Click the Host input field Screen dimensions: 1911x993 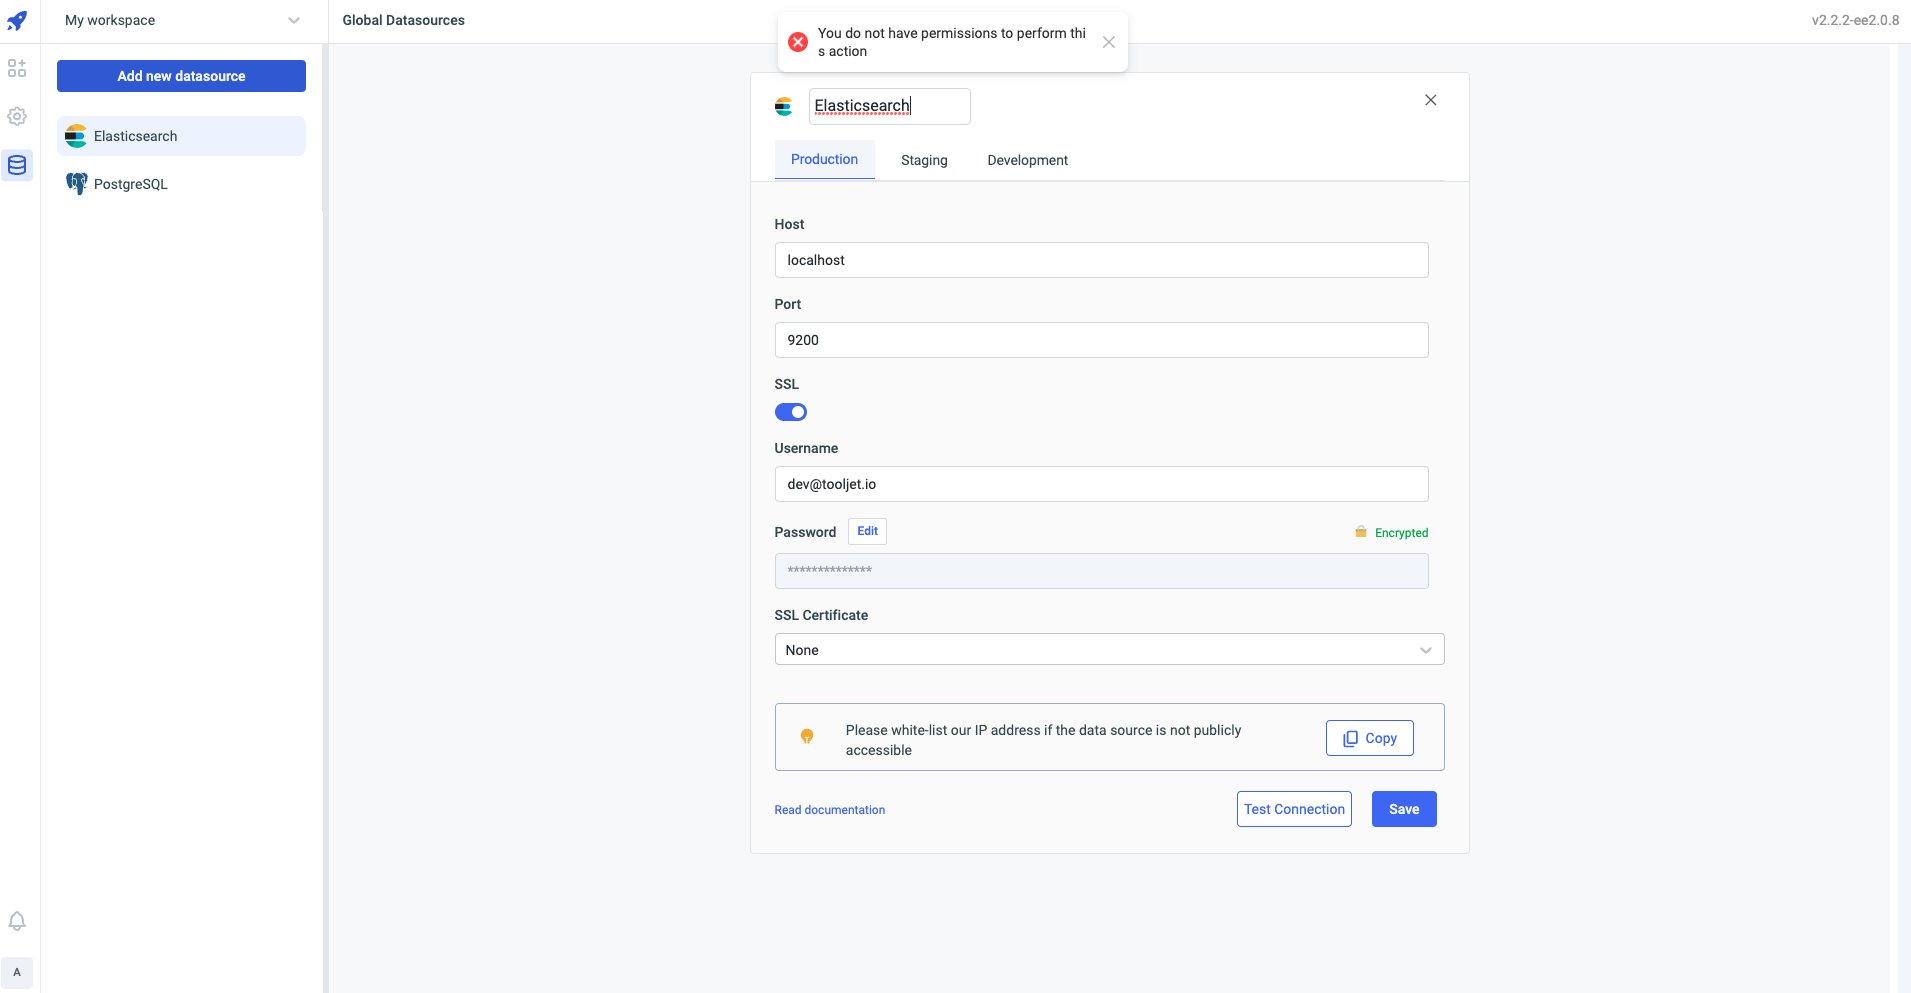(x=1100, y=260)
